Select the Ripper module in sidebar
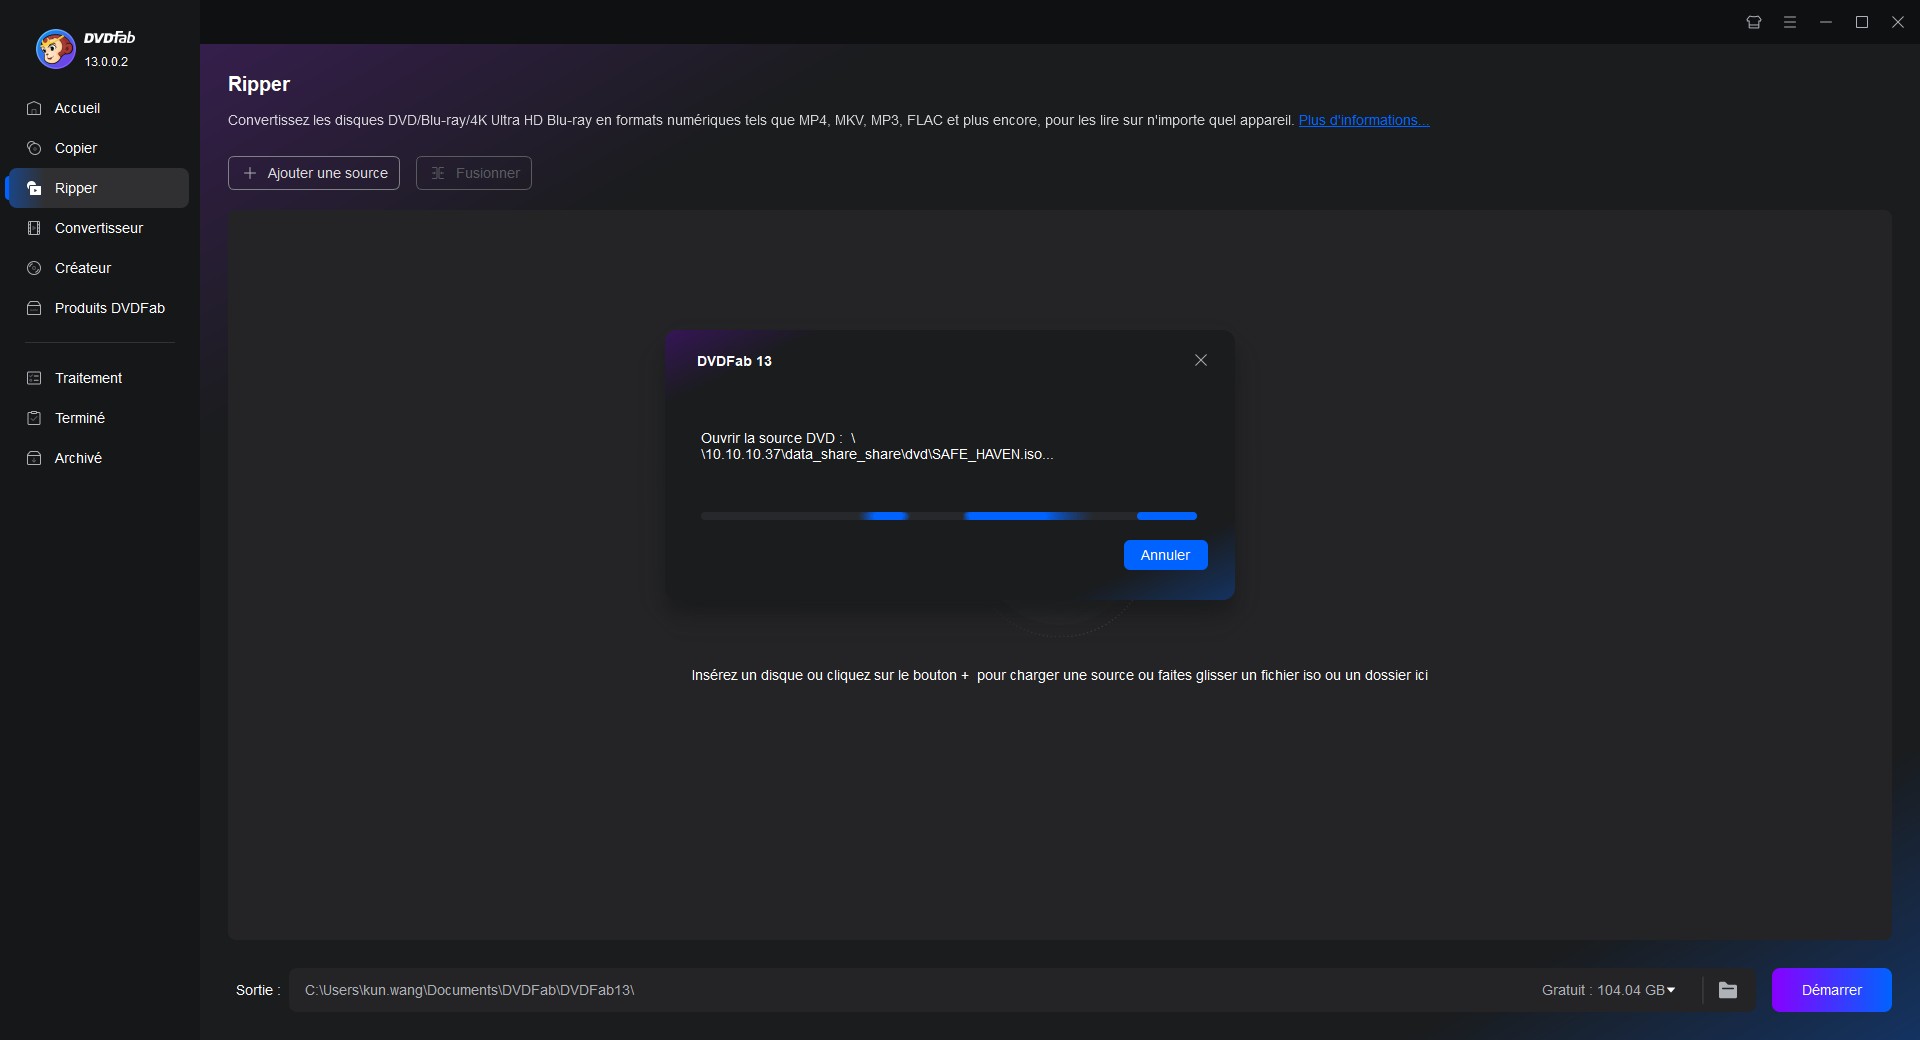 97,188
